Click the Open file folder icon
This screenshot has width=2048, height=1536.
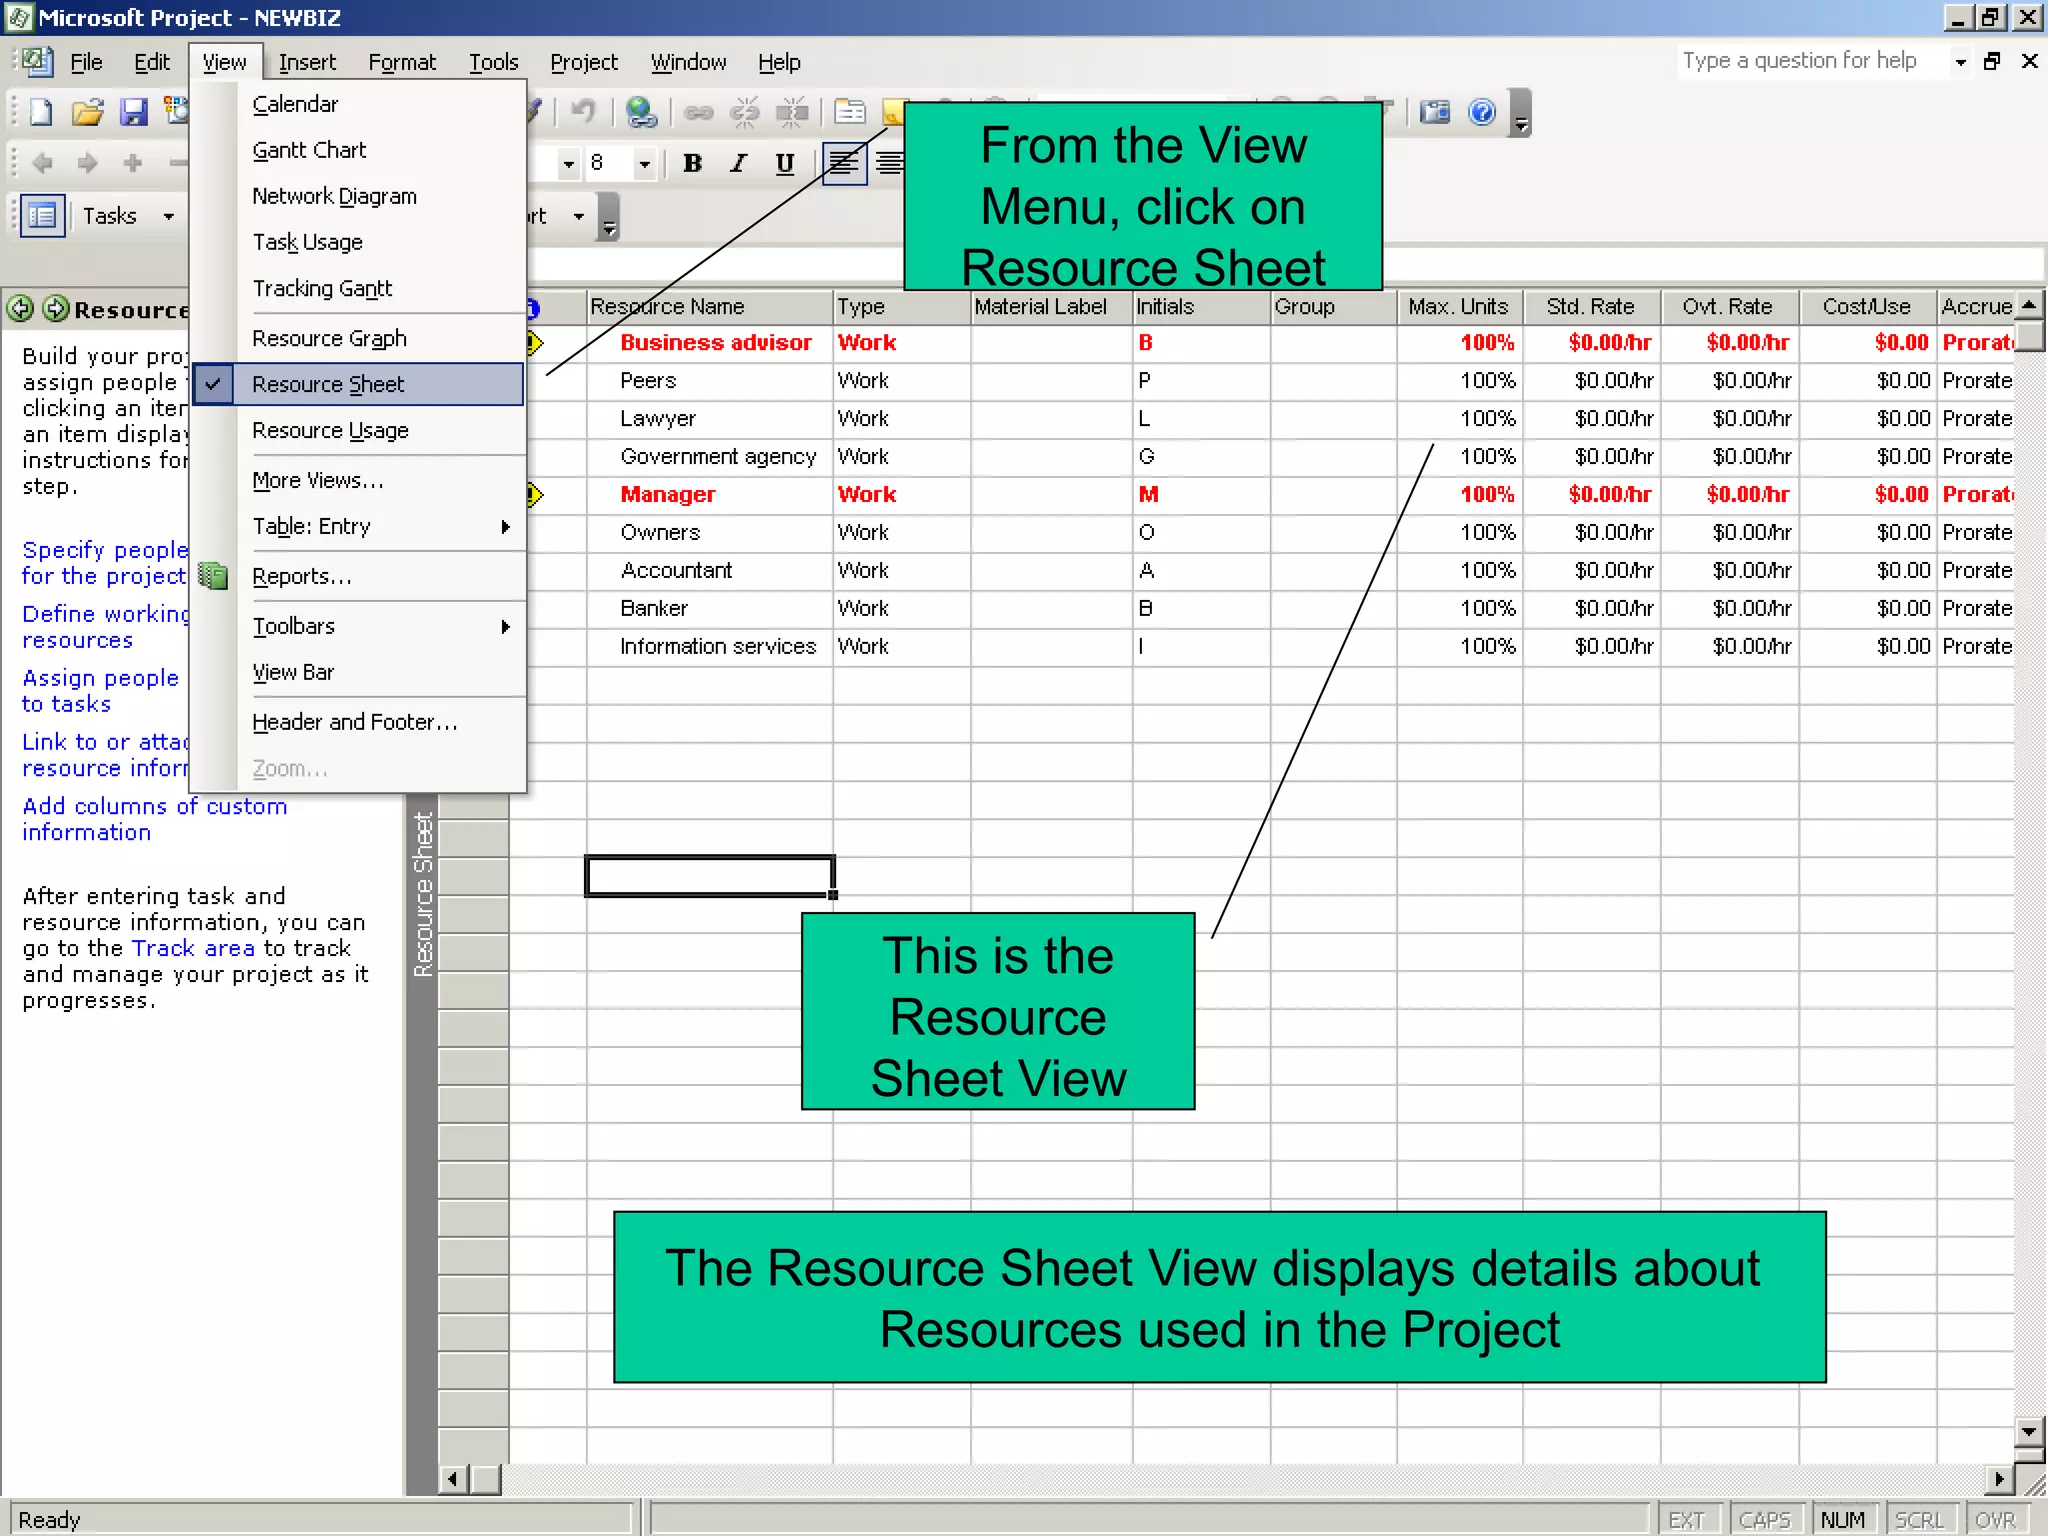pos(88,112)
